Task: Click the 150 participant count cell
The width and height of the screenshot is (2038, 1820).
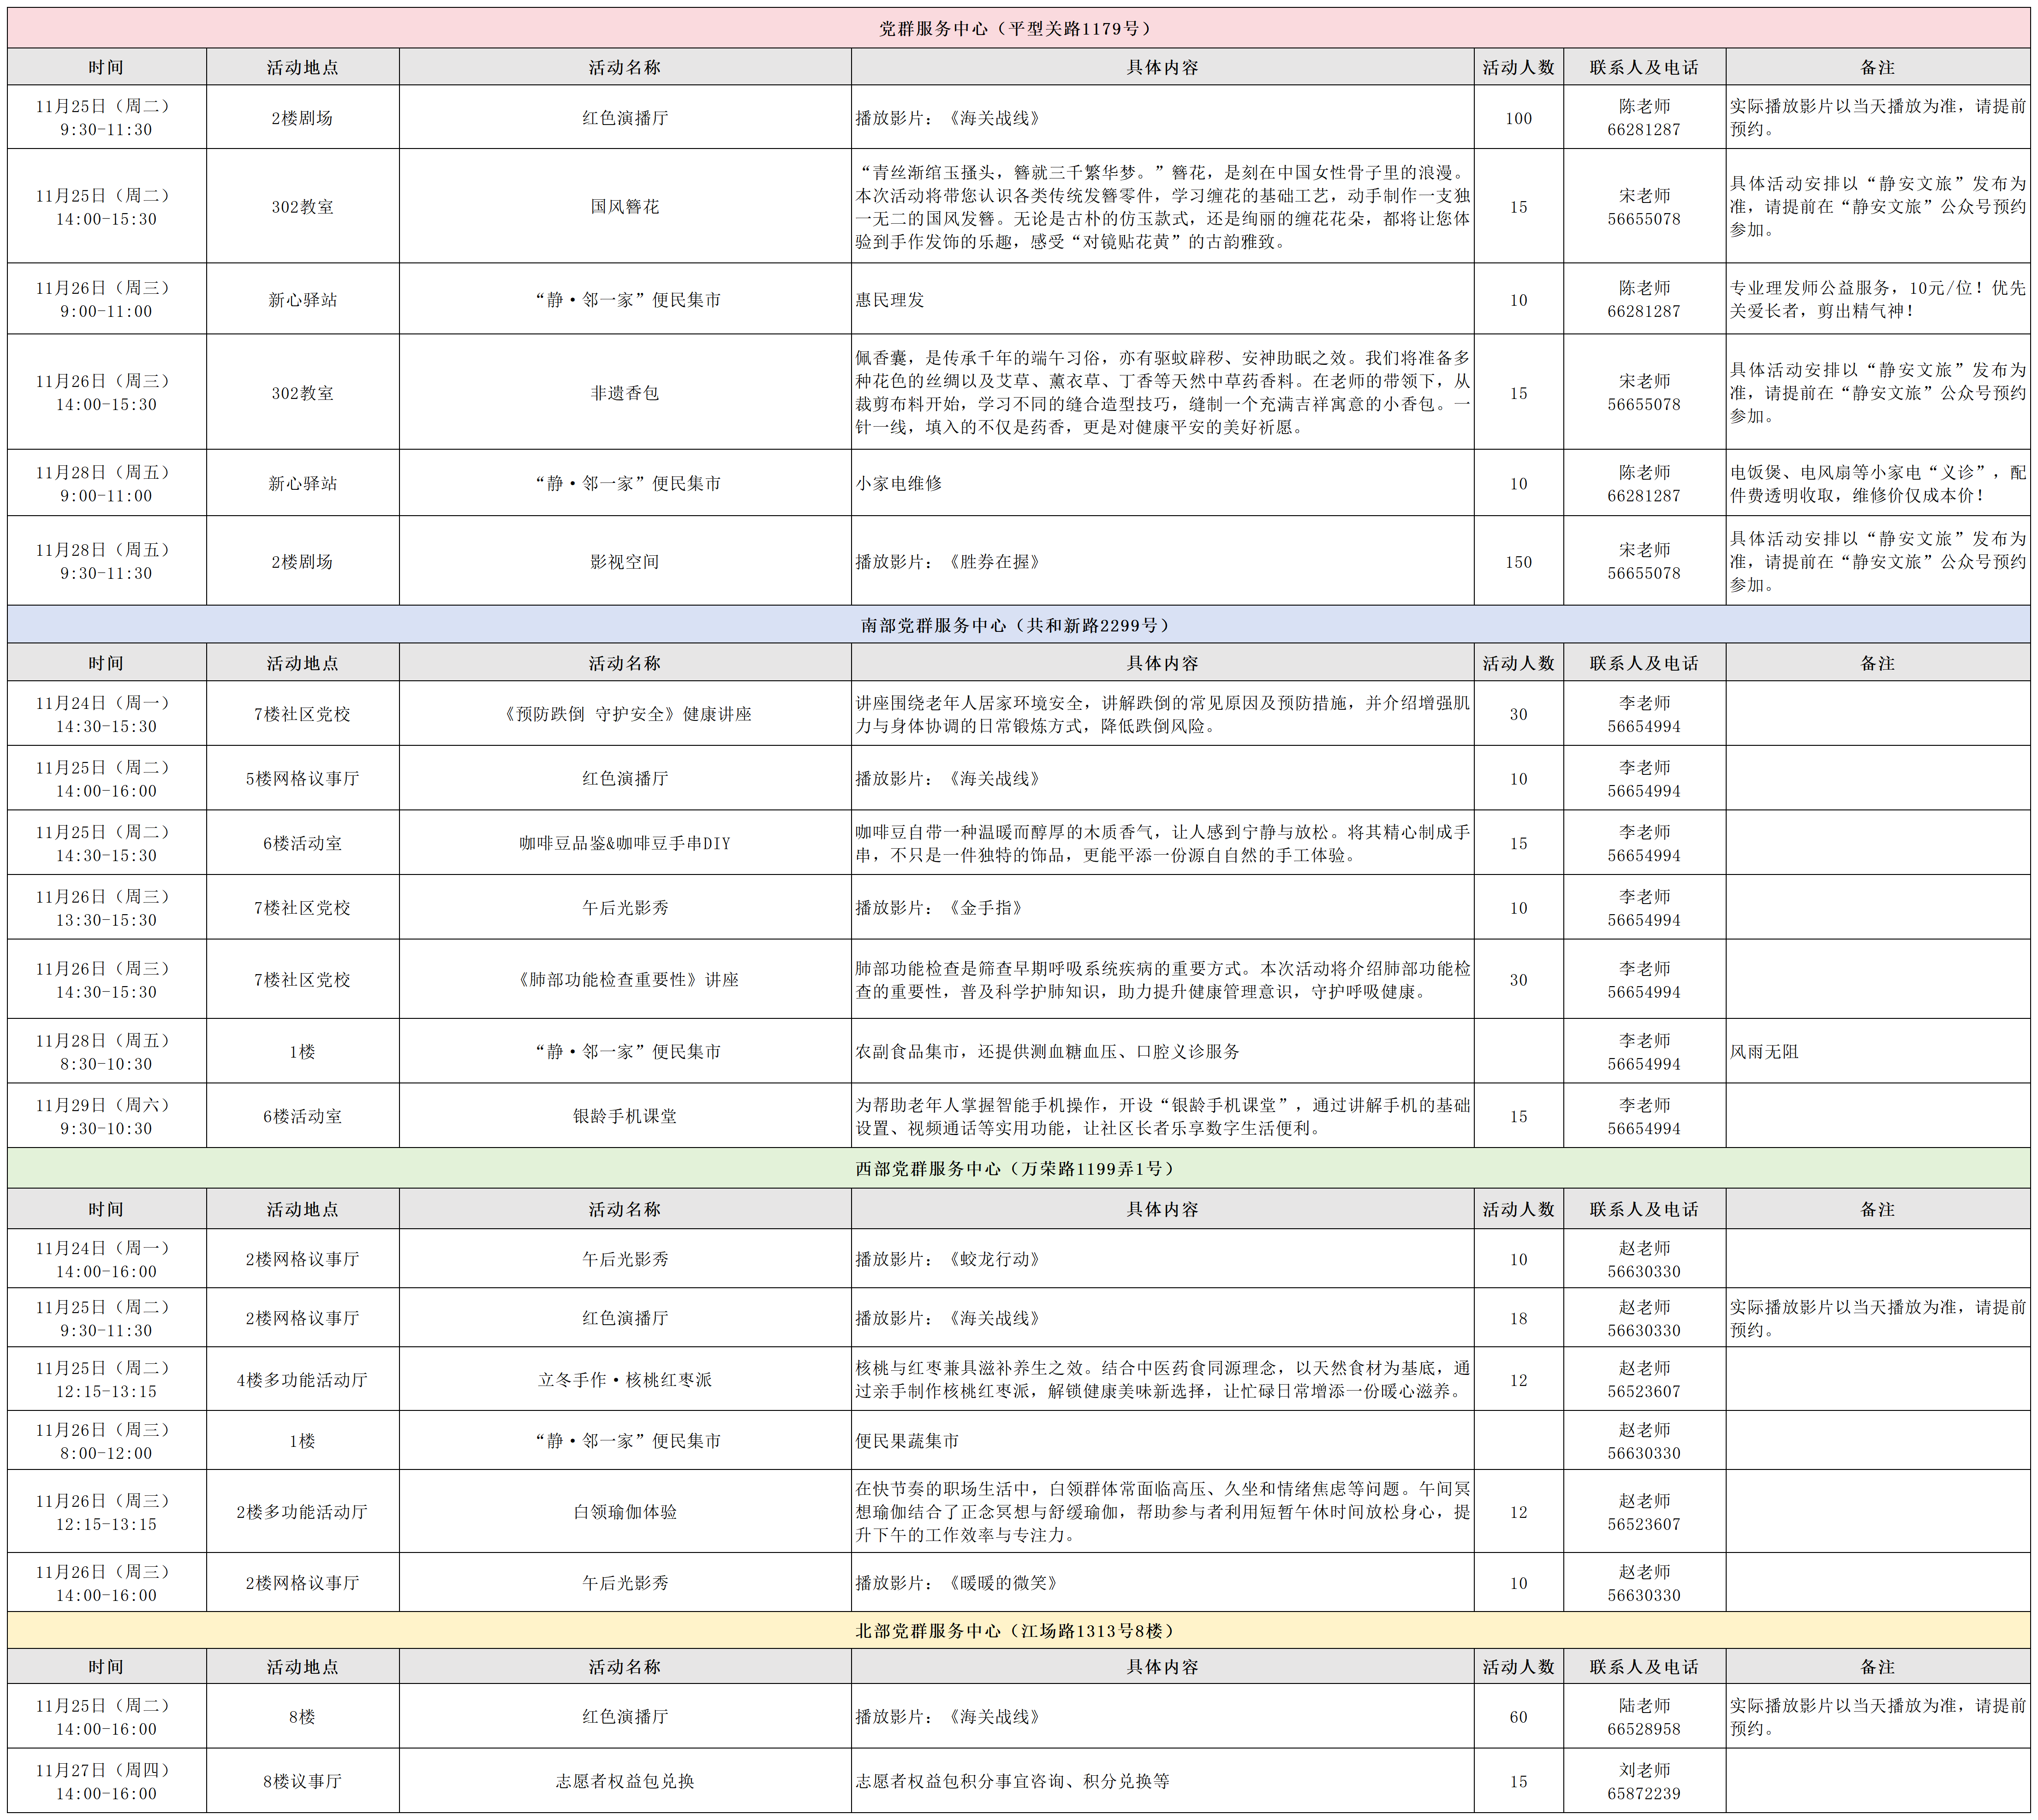Action: (x=1518, y=562)
